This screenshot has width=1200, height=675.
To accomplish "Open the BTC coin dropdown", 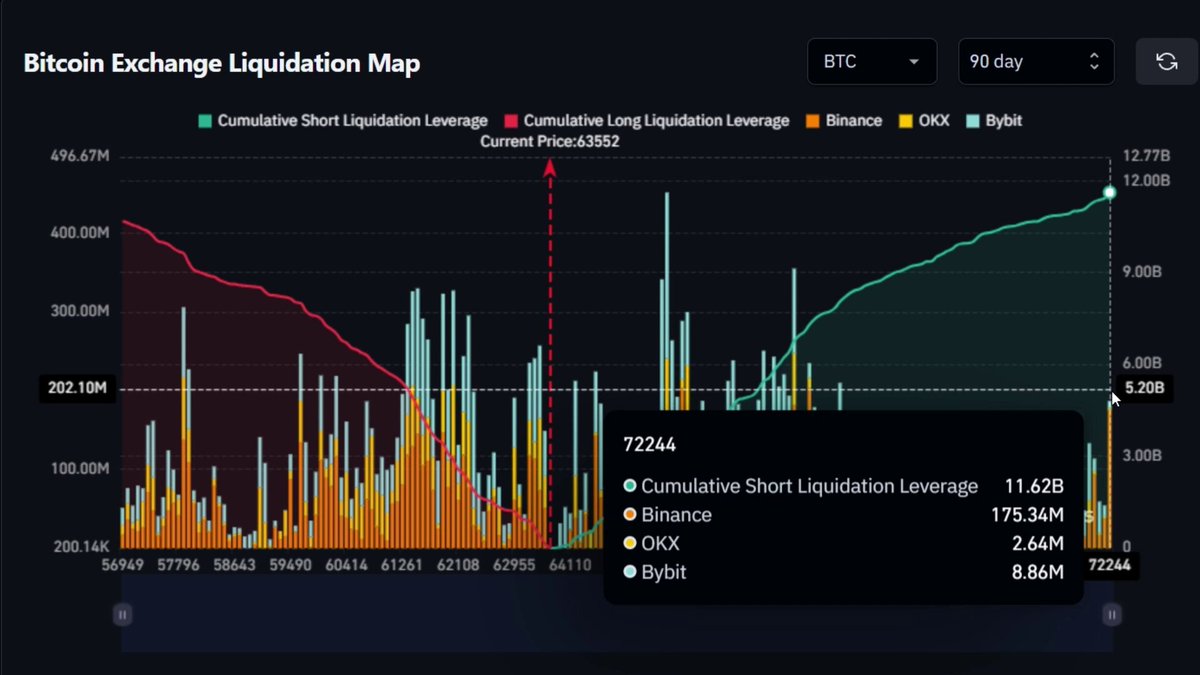I will (872, 62).
